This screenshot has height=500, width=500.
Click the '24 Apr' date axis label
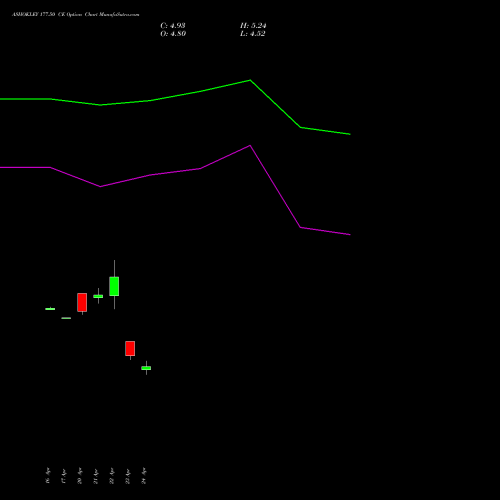pos(144,475)
